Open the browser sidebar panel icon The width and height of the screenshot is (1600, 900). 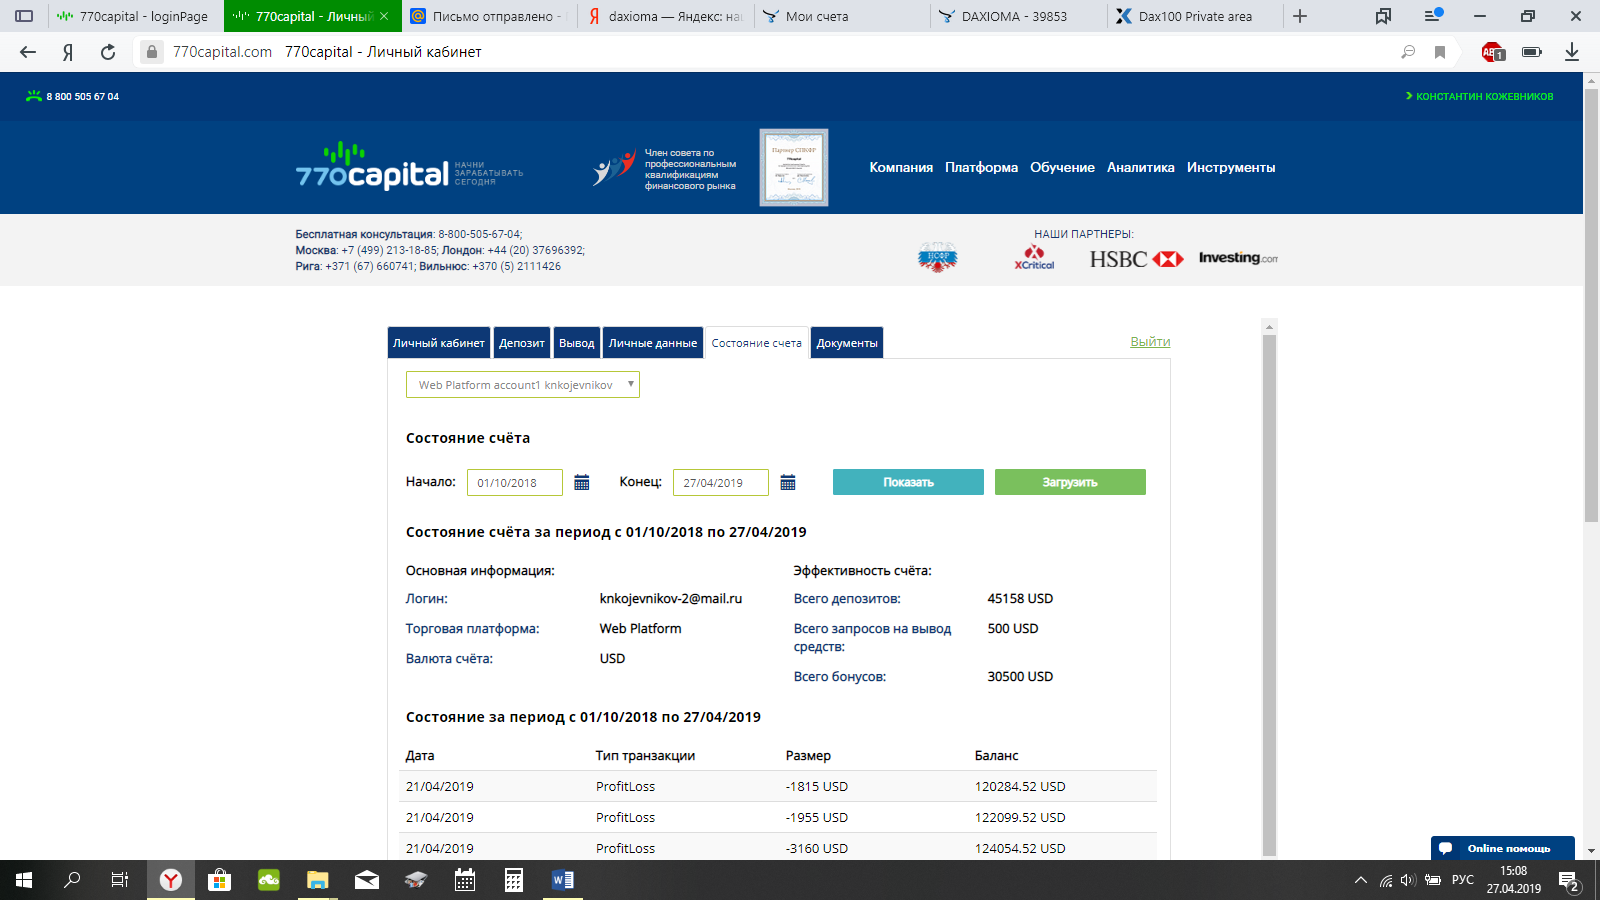[24, 16]
